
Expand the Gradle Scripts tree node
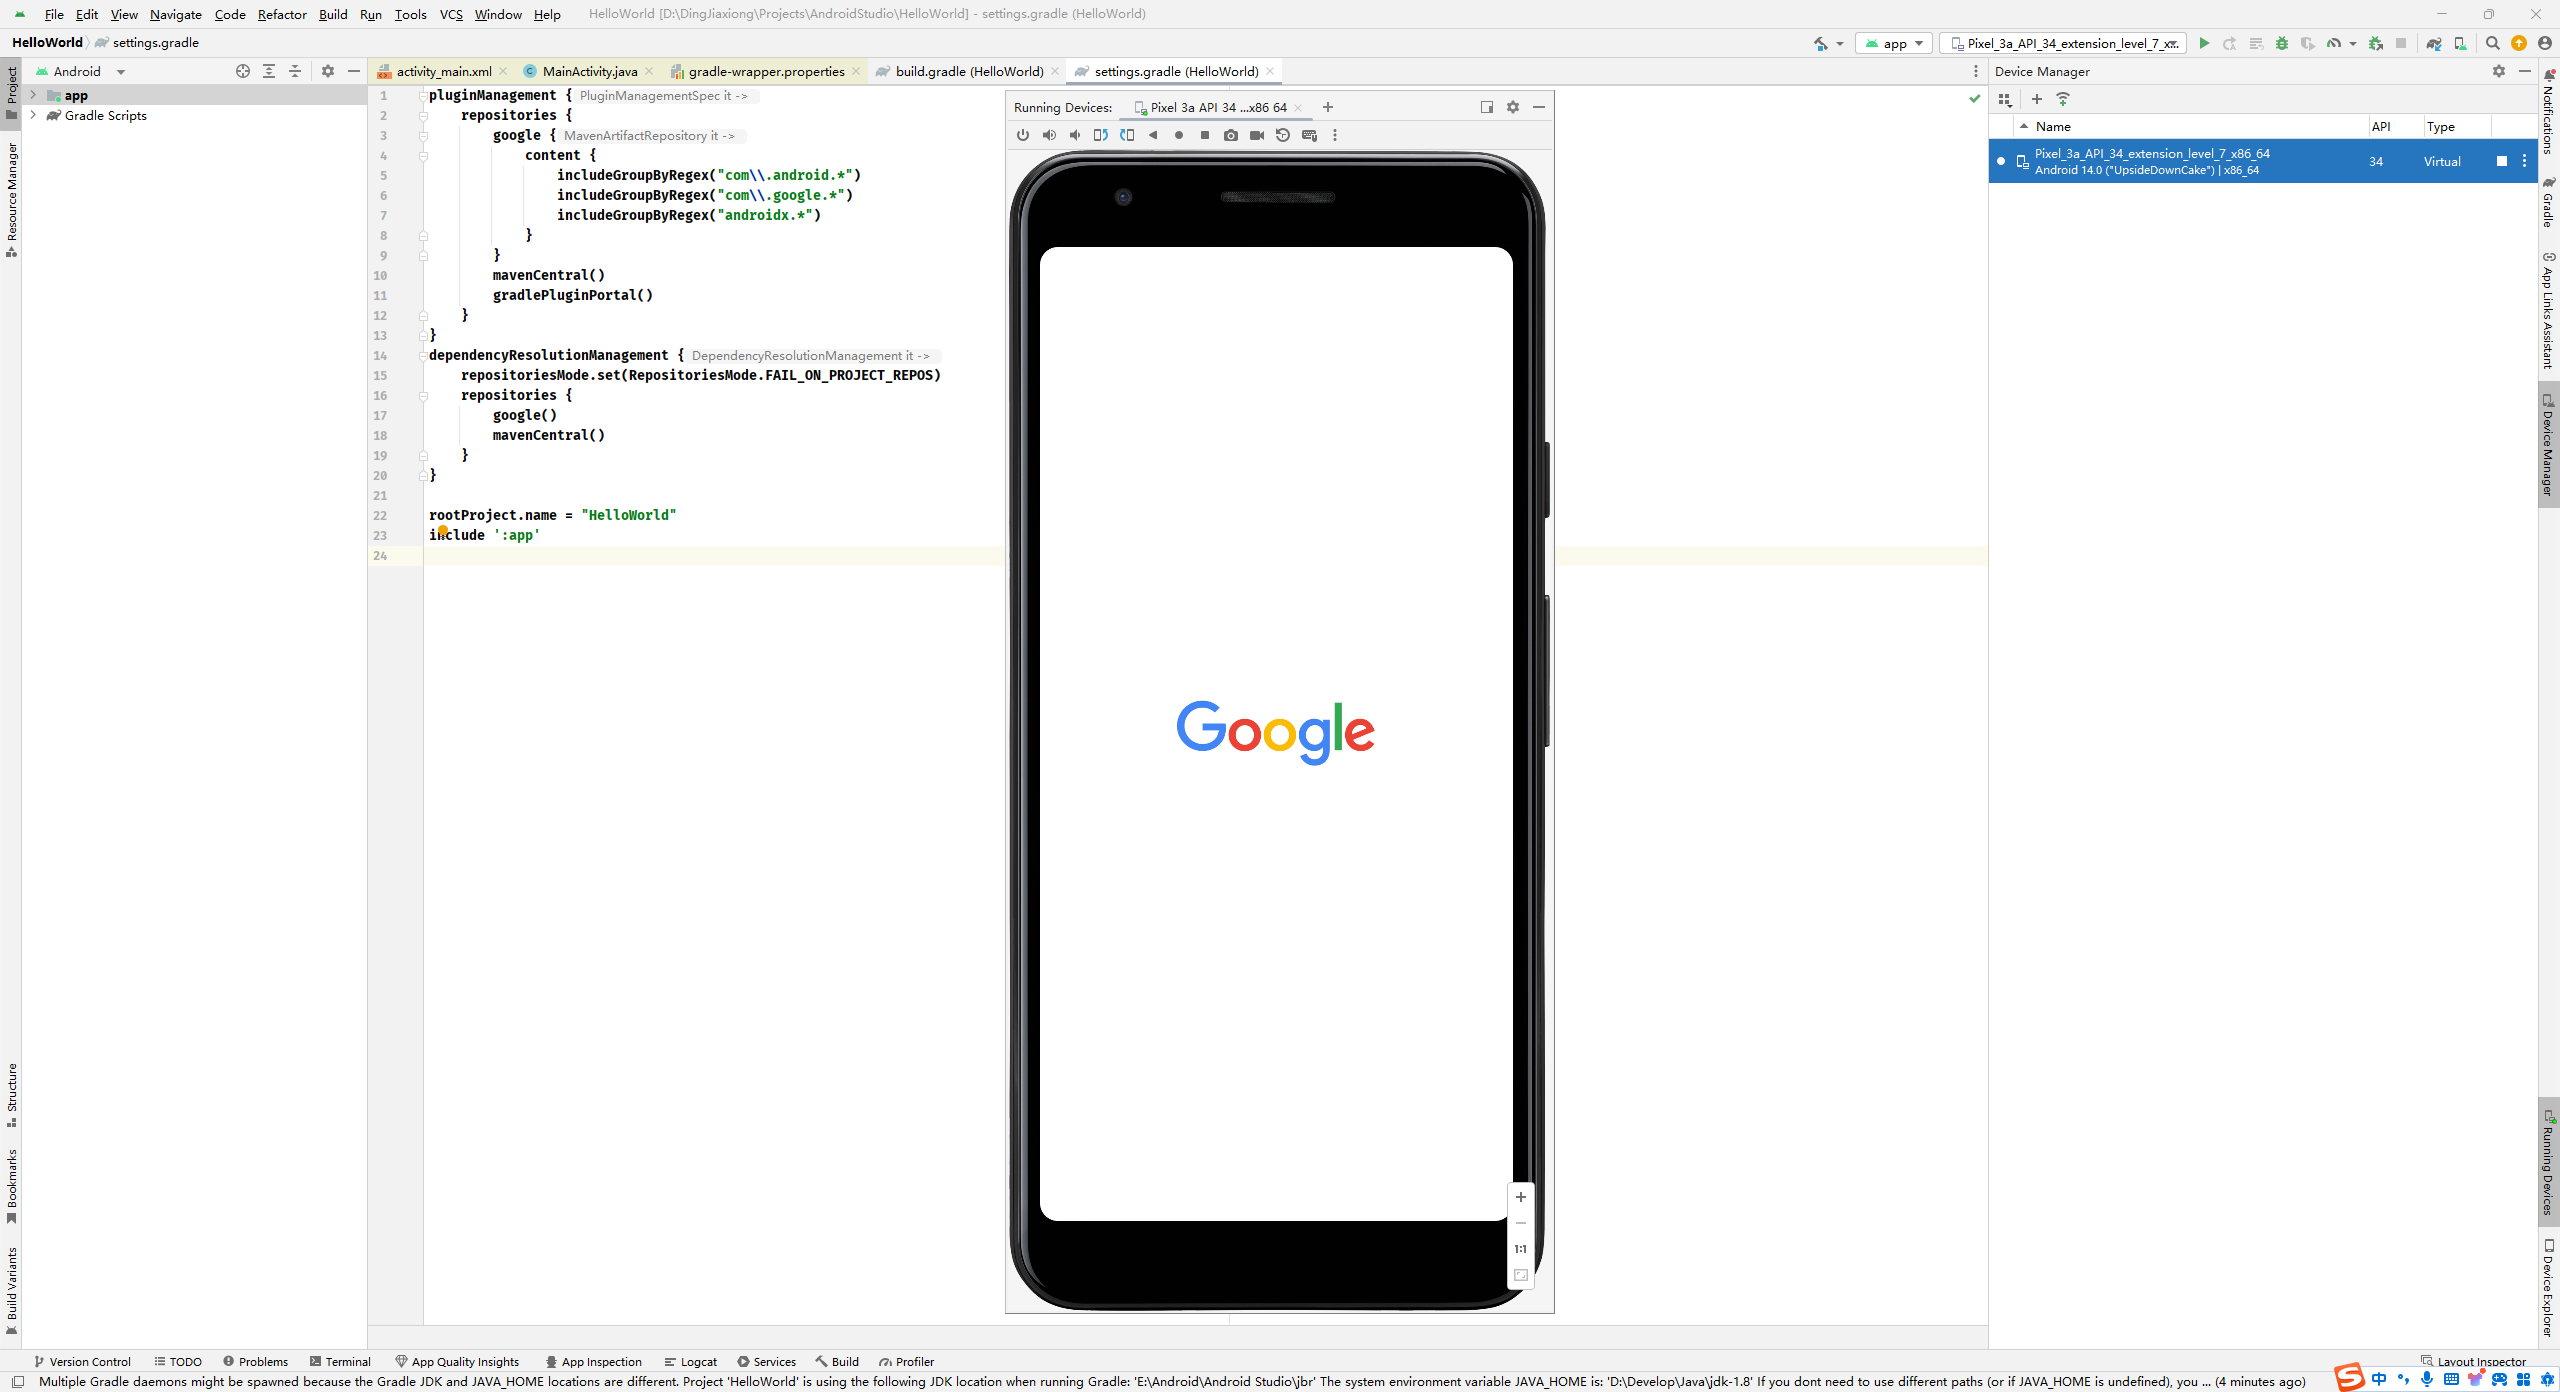(33, 115)
